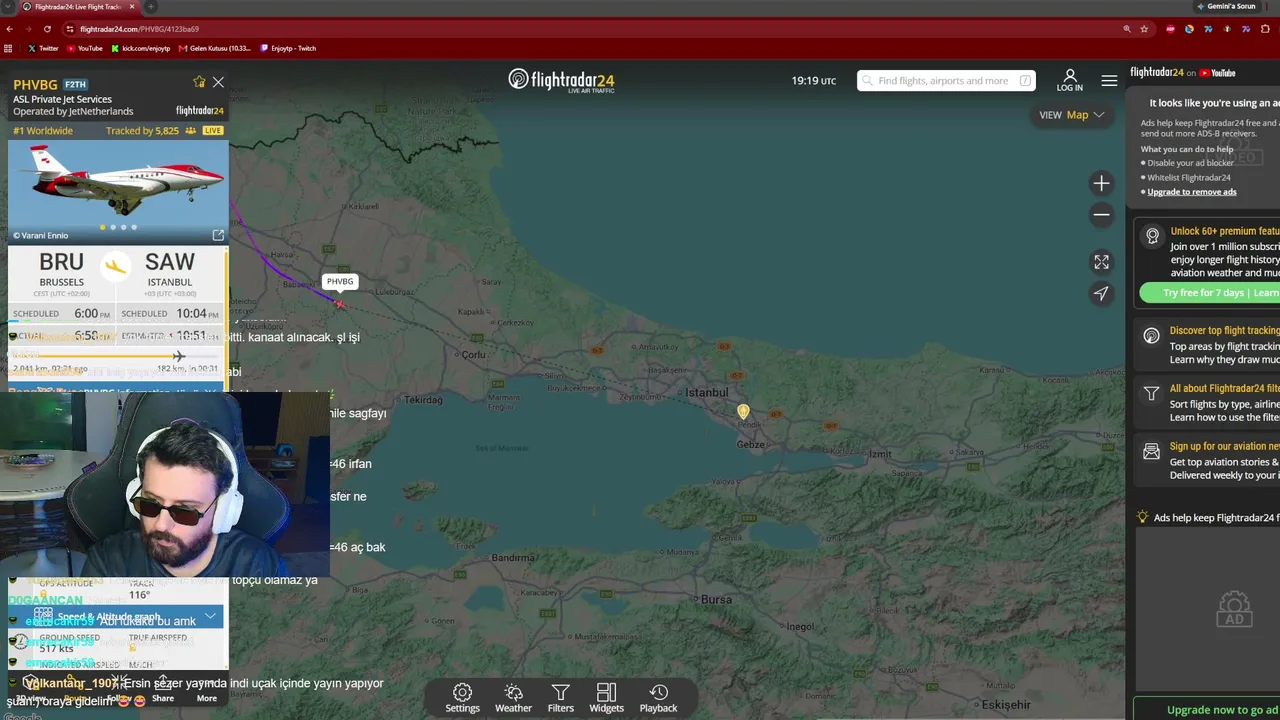View site information for flightradar24.com
This screenshot has height=720, width=1280.
[x=69, y=29]
